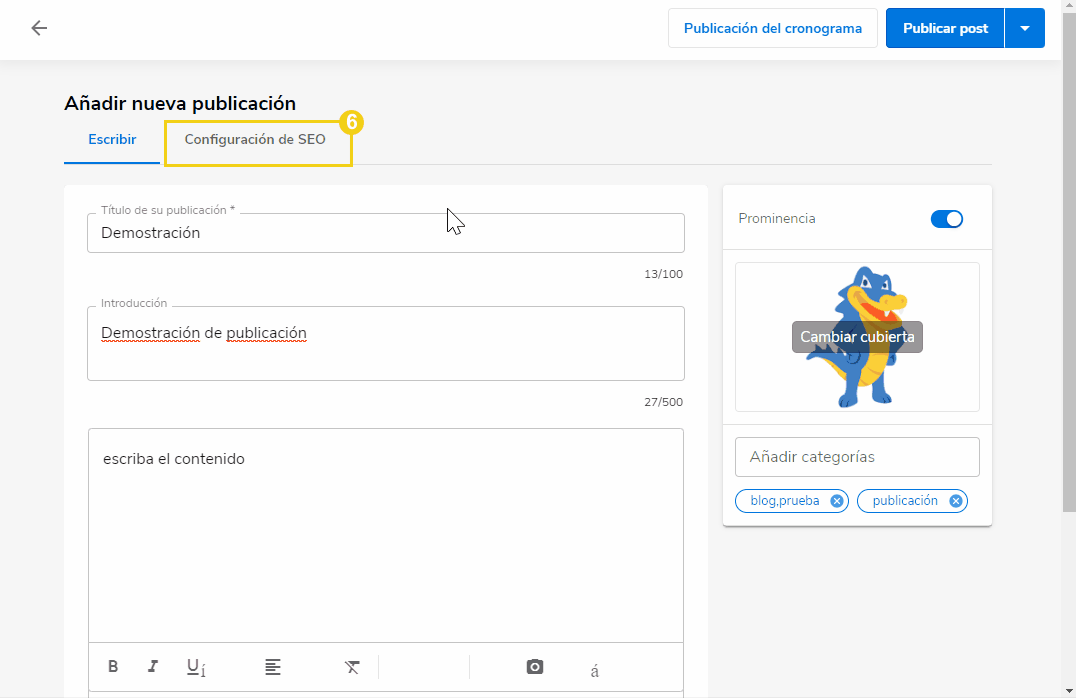Click the Publicar post button
The height and width of the screenshot is (698, 1076).
click(945, 28)
